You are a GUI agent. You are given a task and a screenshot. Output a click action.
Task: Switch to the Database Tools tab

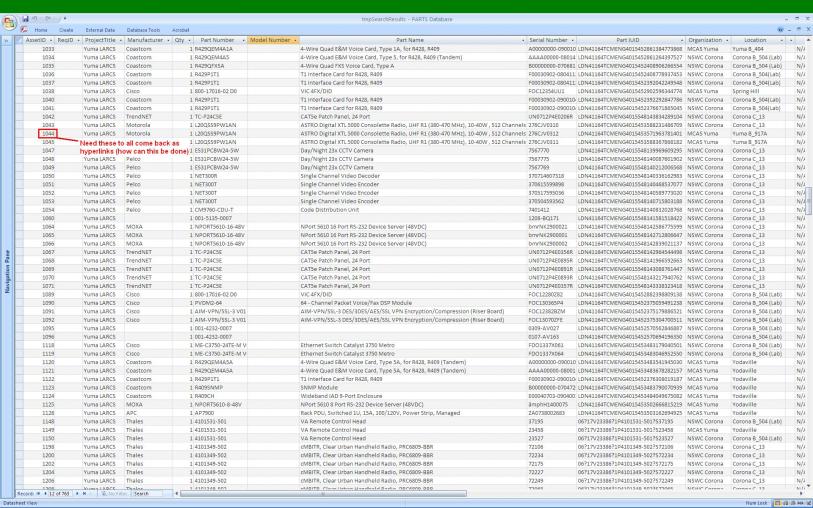(x=143, y=30)
